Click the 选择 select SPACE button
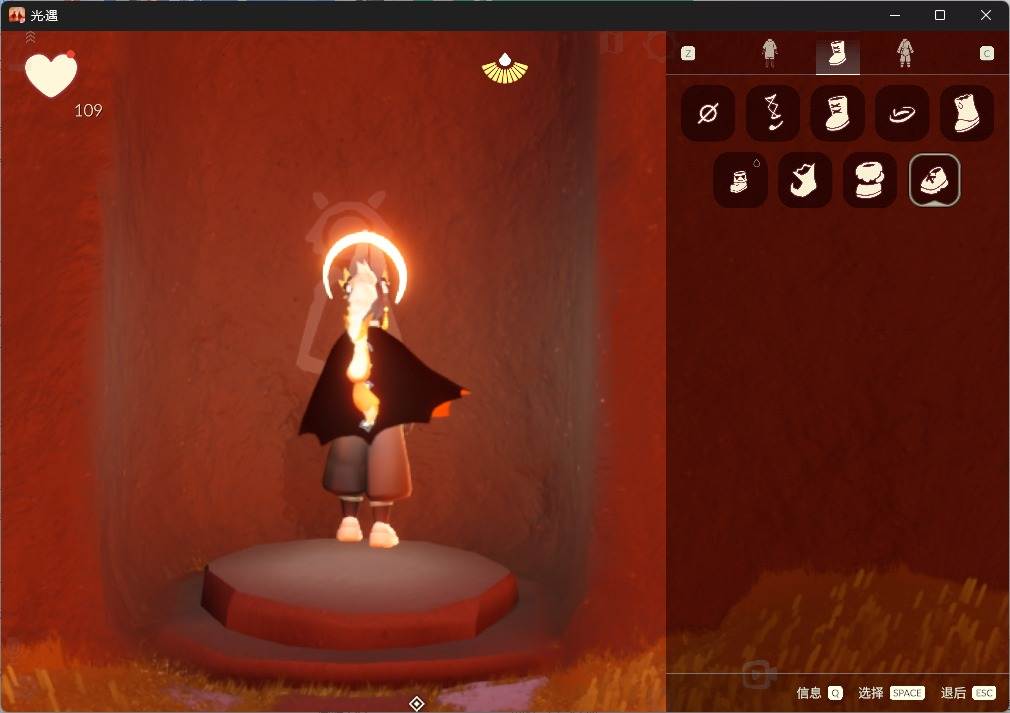The image size is (1010, 713). [x=891, y=693]
